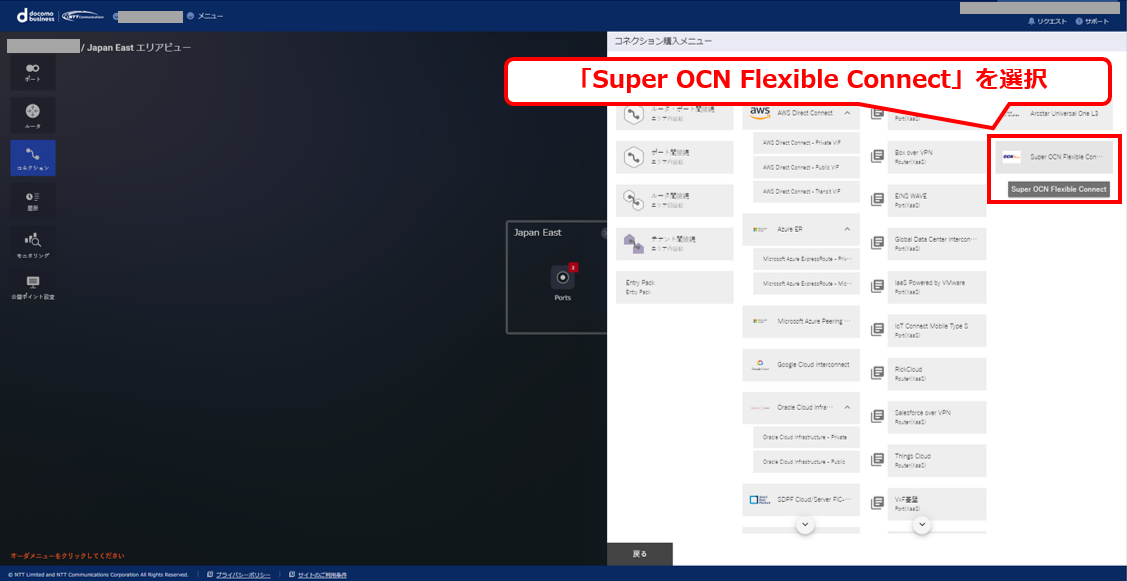Viewport: 1127px width, 581px height.
Task: Click document icon beside Salesforce over VPN
Action: (x=877, y=416)
